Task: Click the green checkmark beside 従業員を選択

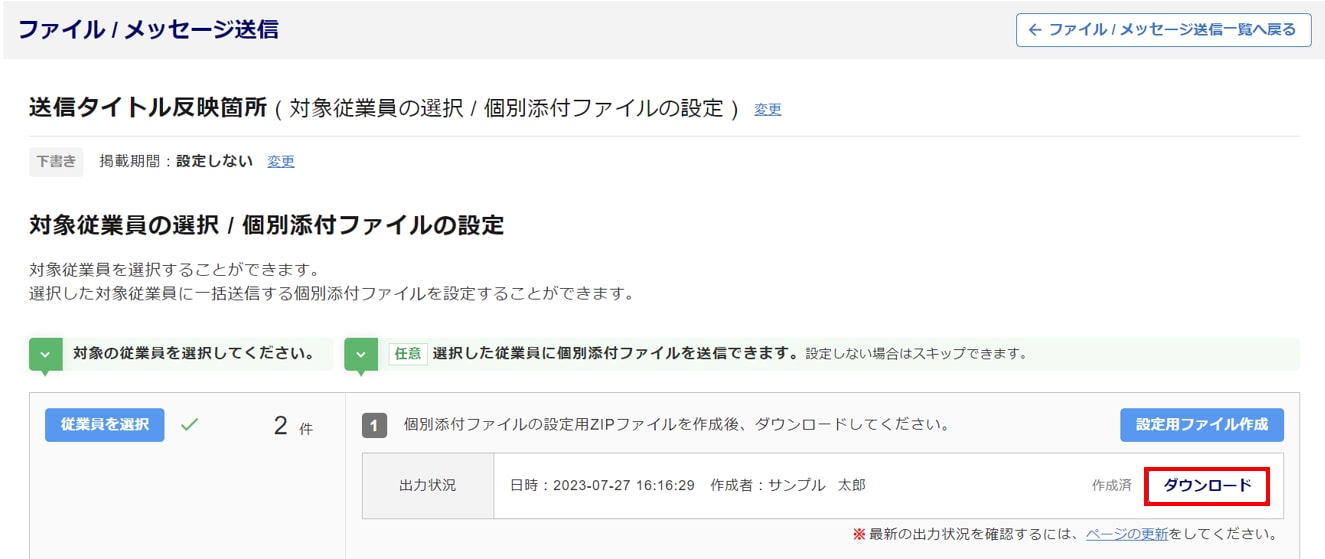Action: pos(189,425)
